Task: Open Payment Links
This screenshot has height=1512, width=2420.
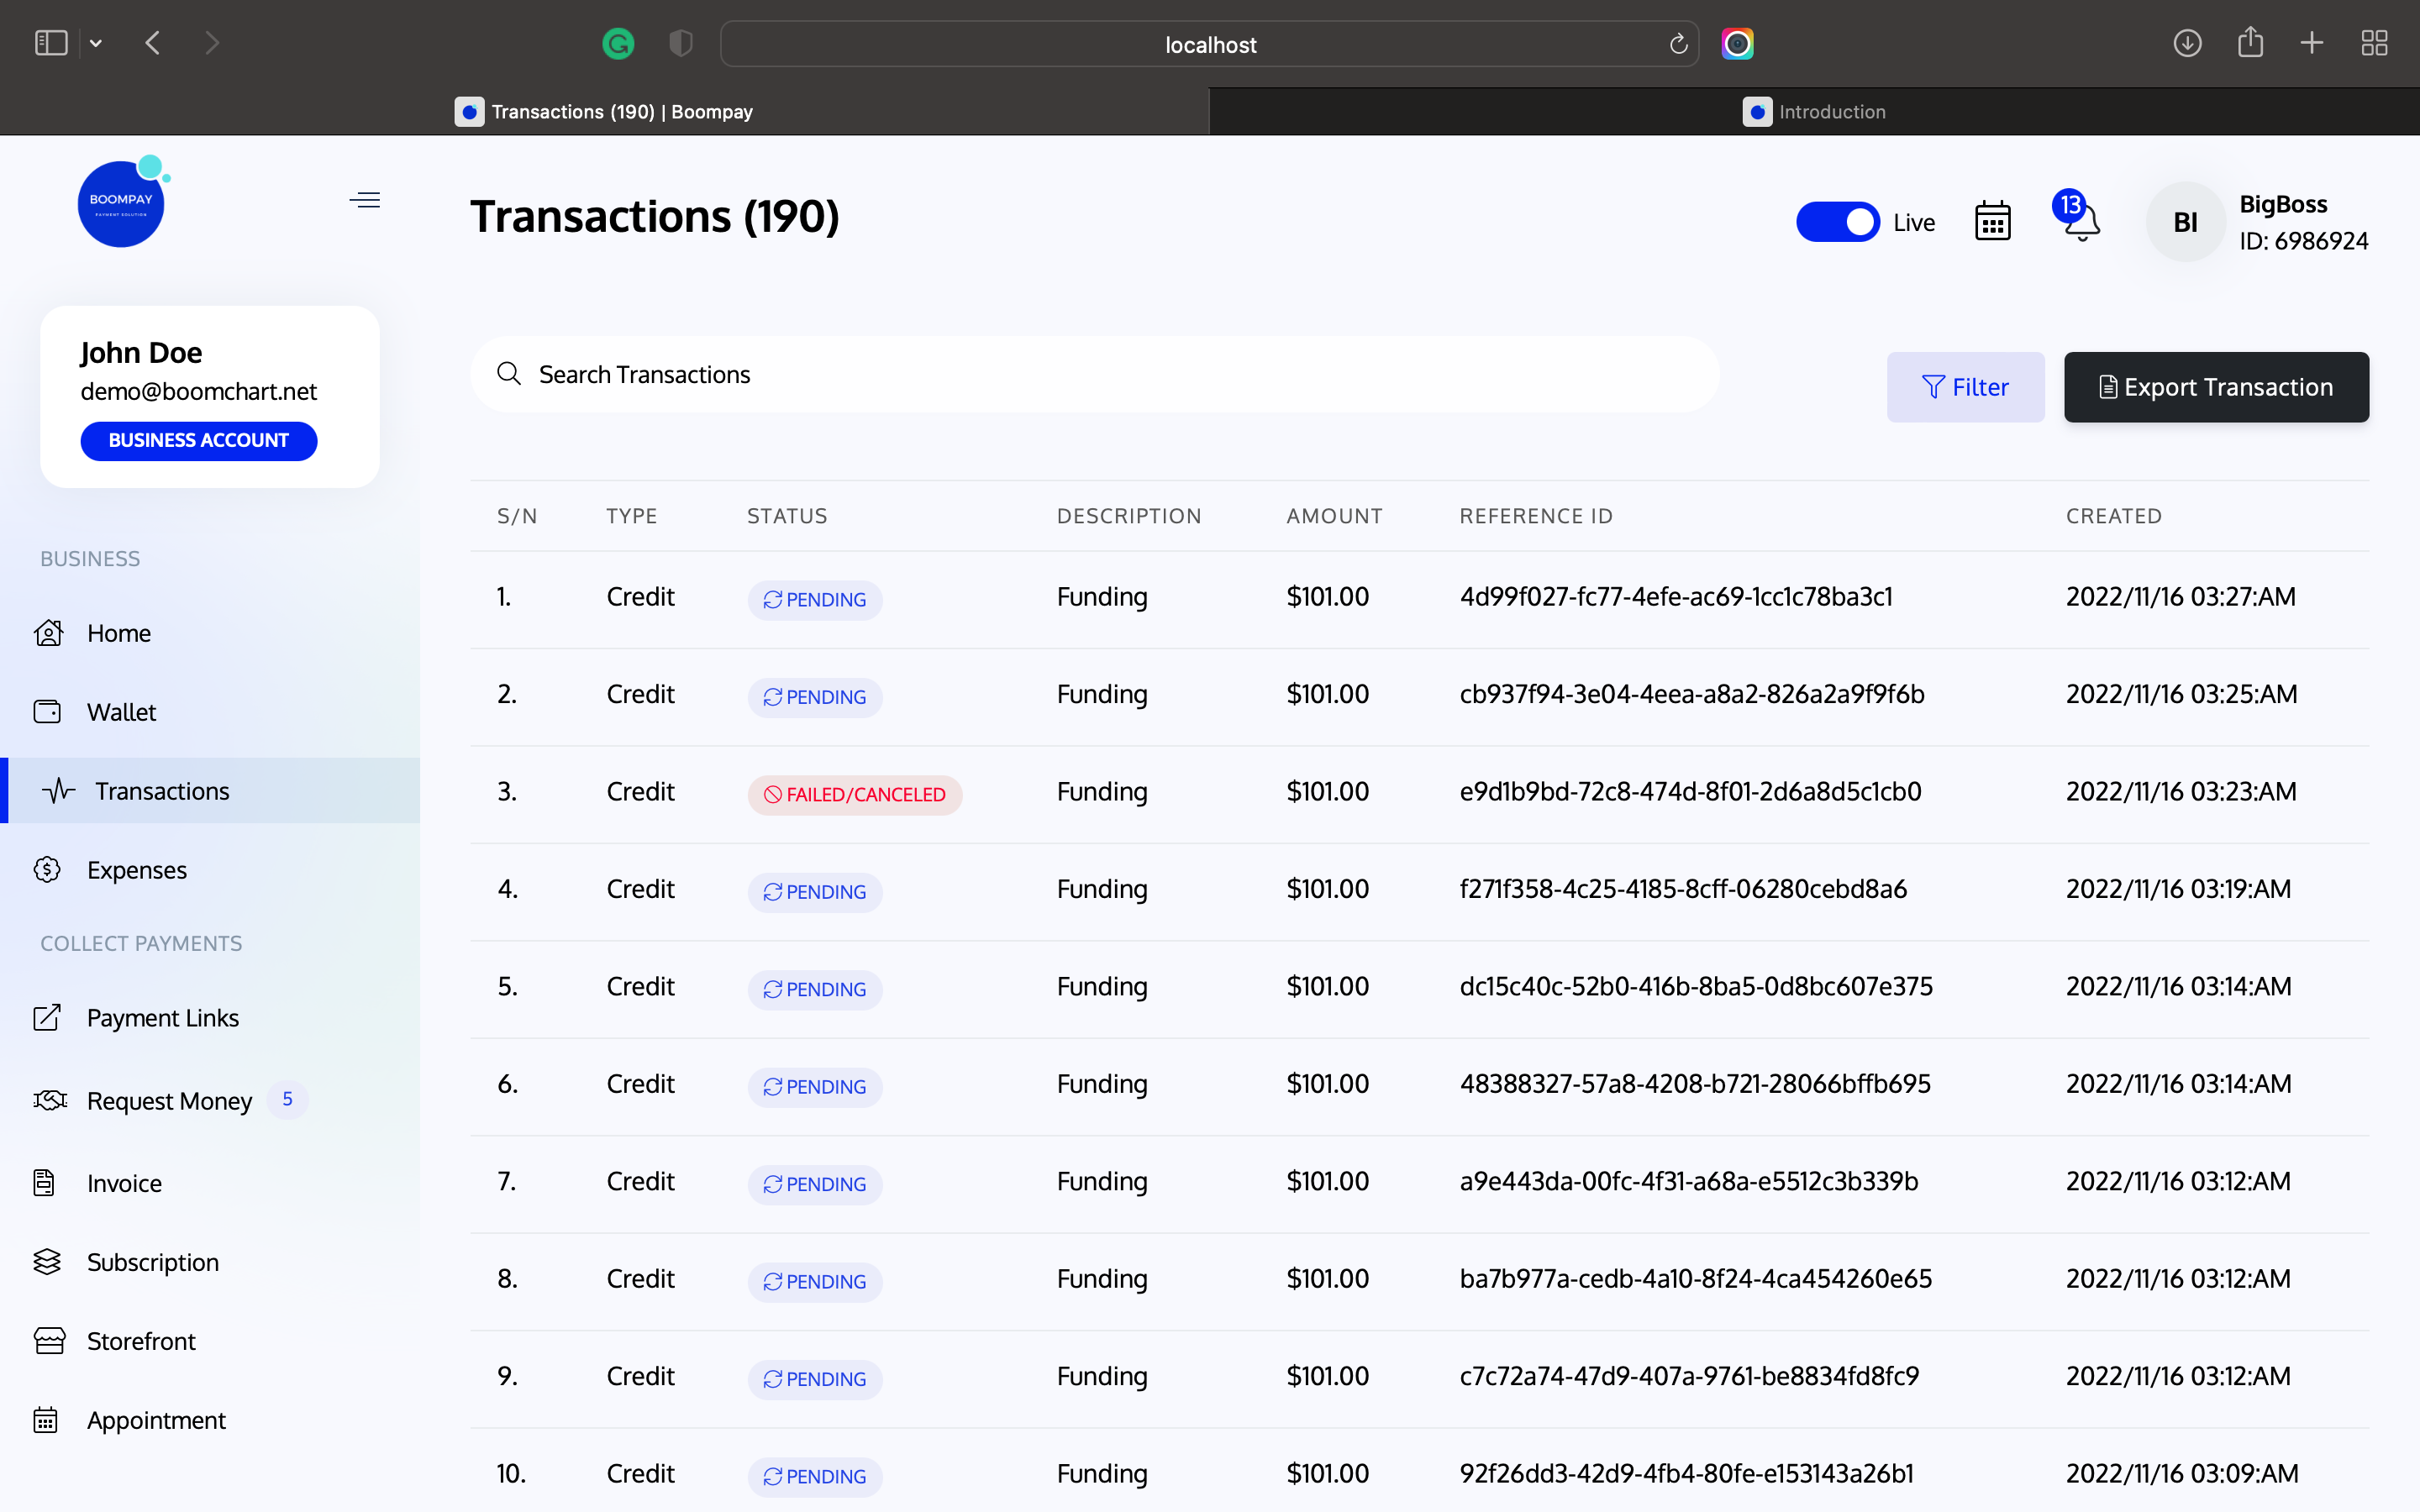Action: coord(163,1017)
